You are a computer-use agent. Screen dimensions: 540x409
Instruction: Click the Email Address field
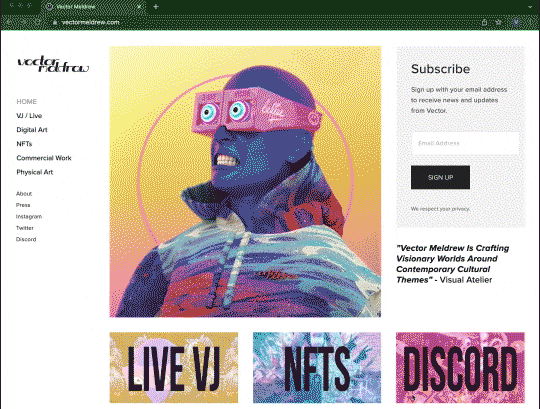point(465,143)
